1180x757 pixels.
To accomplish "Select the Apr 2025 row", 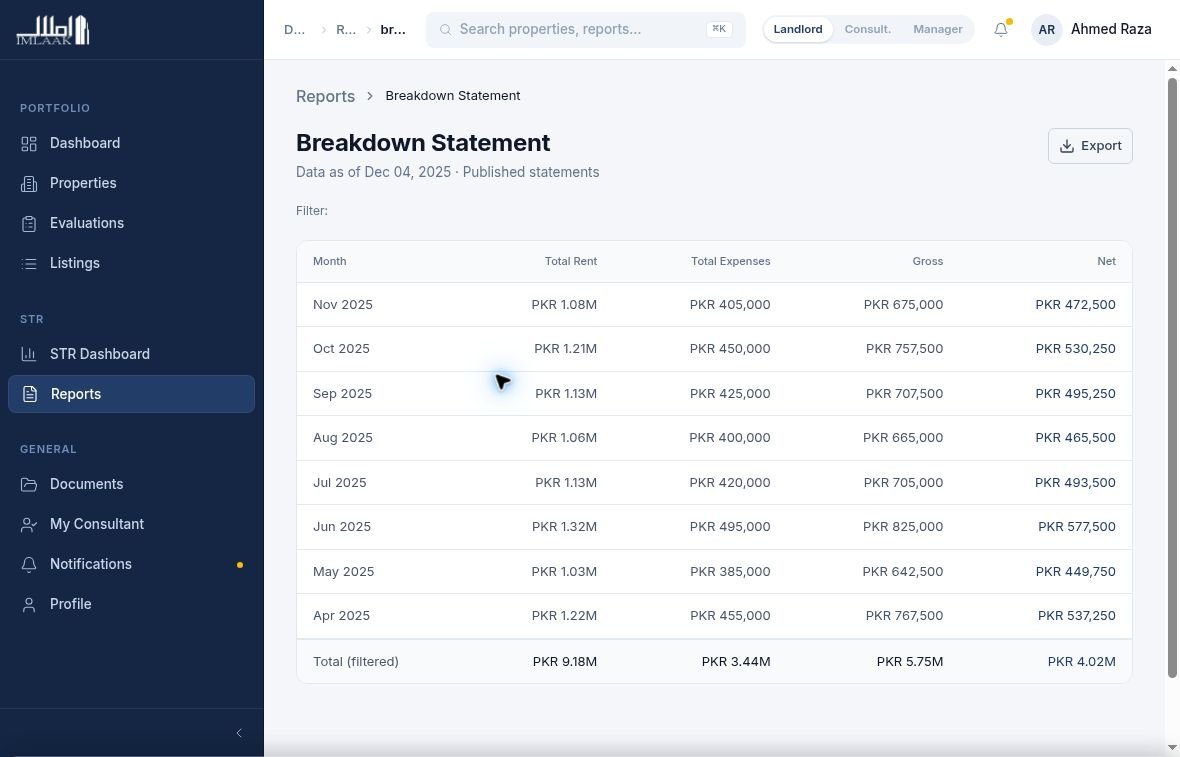I will [x=713, y=616].
